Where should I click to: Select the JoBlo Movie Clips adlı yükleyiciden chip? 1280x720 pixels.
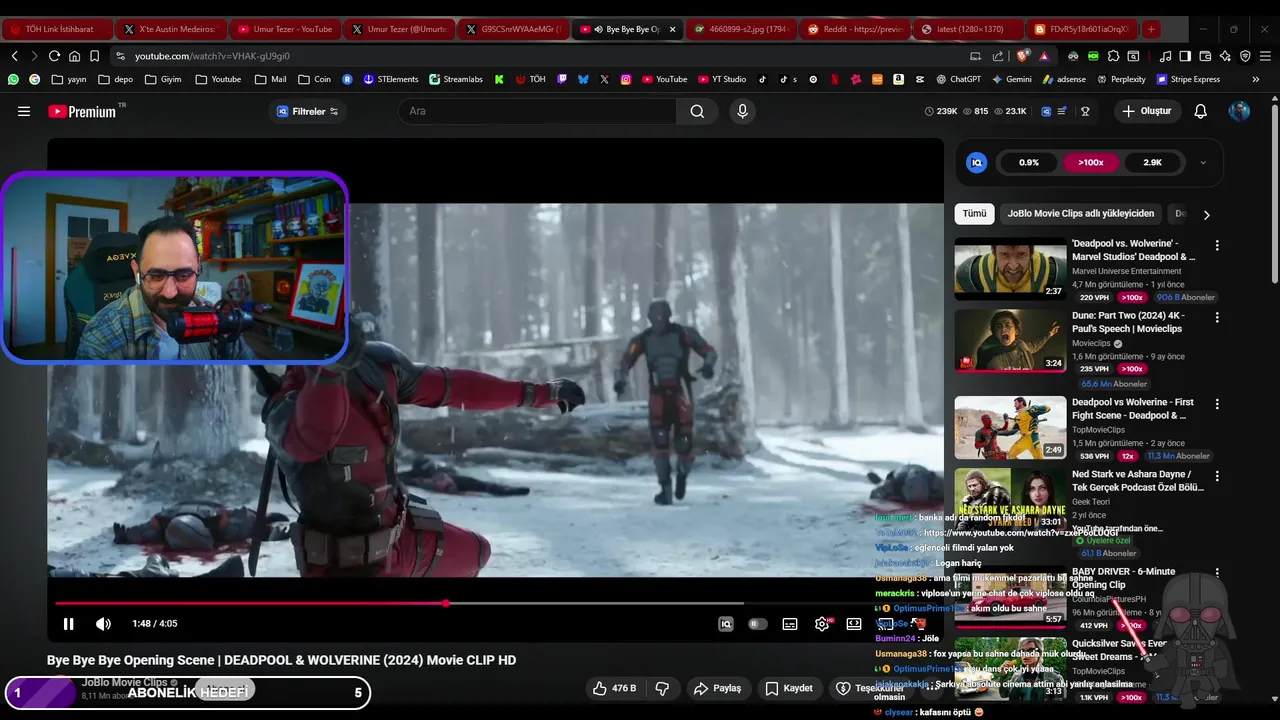click(x=1081, y=213)
